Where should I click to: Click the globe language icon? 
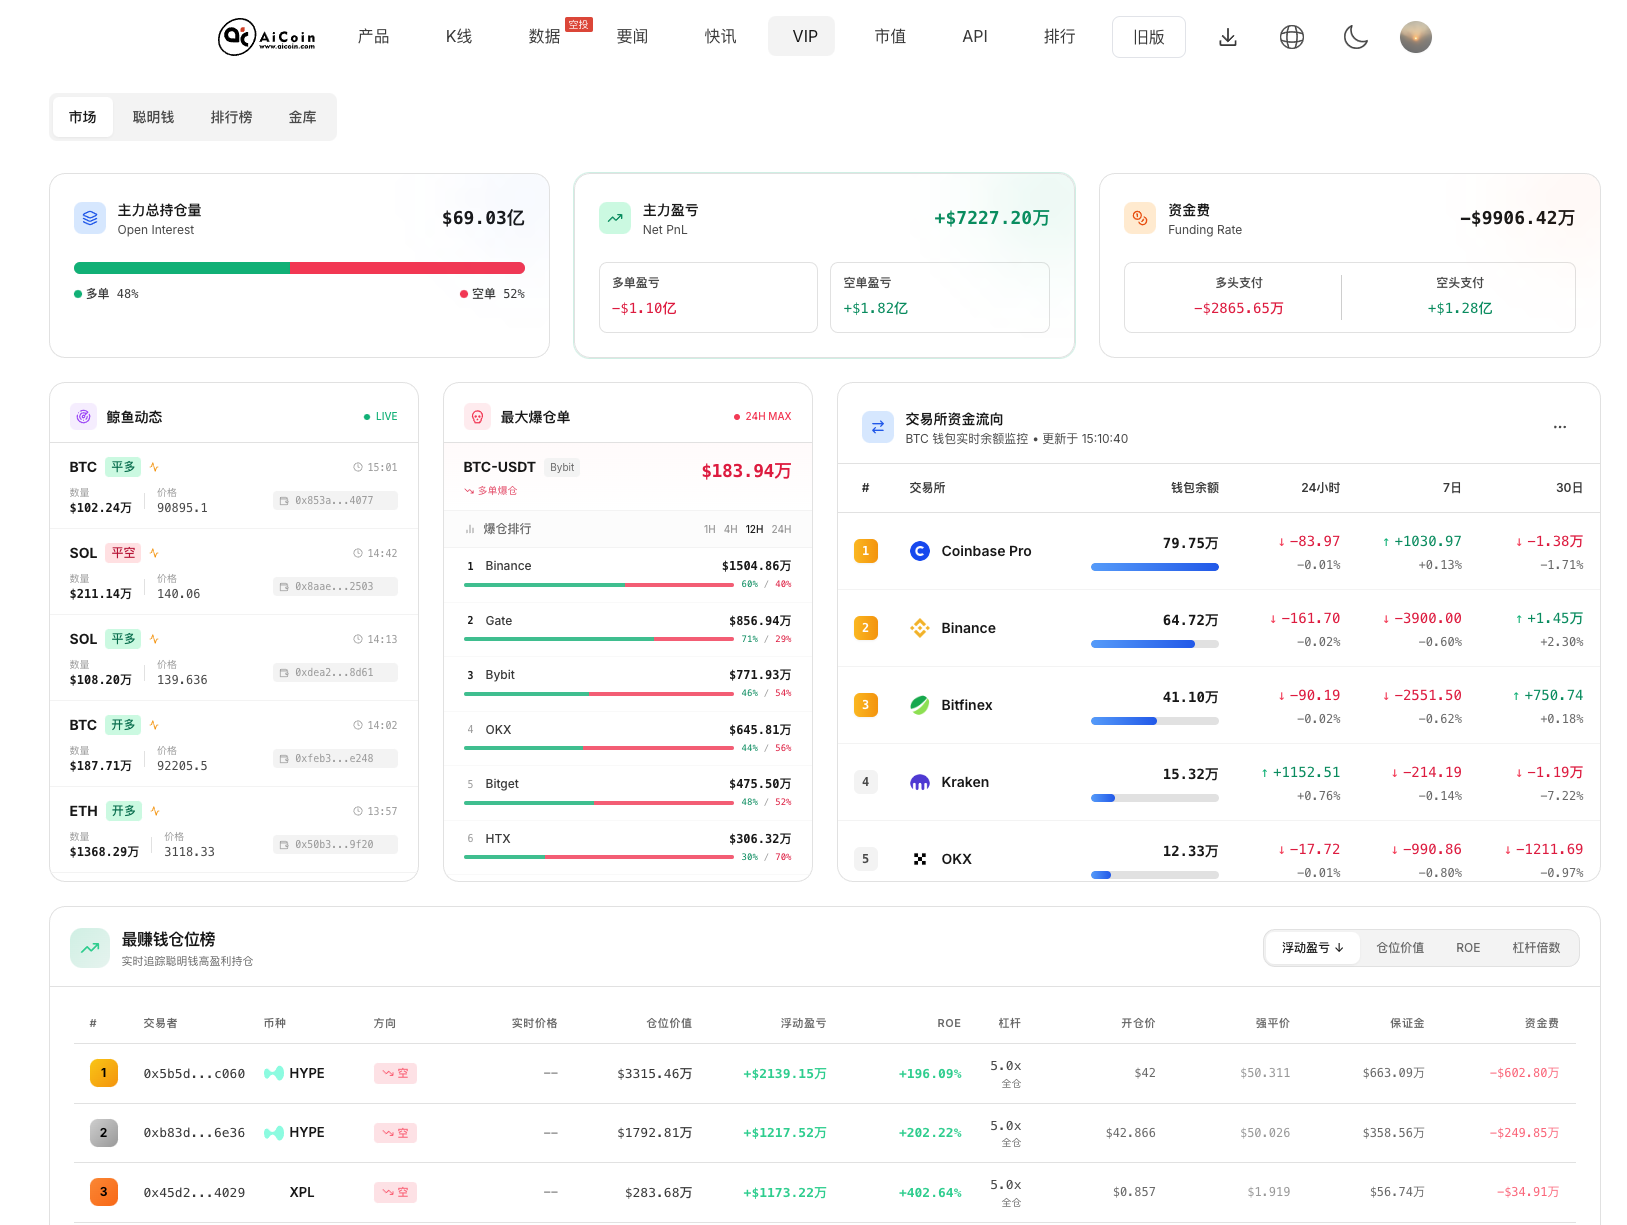(x=1291, y=36)
